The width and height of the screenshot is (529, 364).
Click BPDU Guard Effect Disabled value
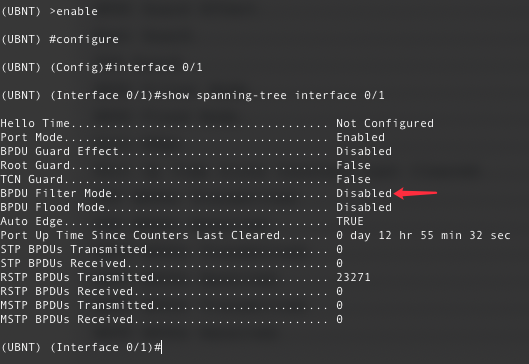tap(364, 151)
